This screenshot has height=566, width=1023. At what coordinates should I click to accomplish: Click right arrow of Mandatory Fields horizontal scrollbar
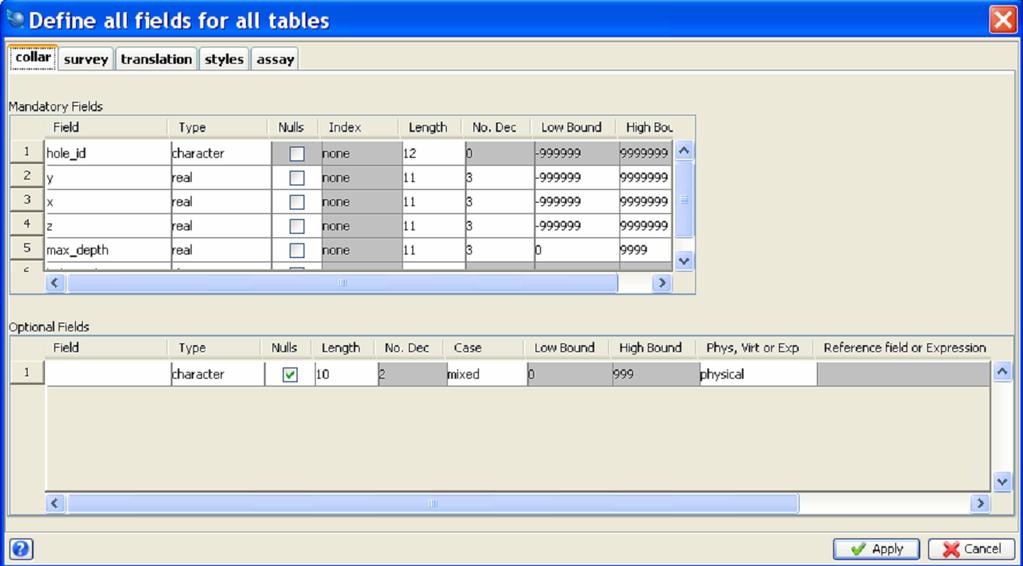click(x=662, y=283)
